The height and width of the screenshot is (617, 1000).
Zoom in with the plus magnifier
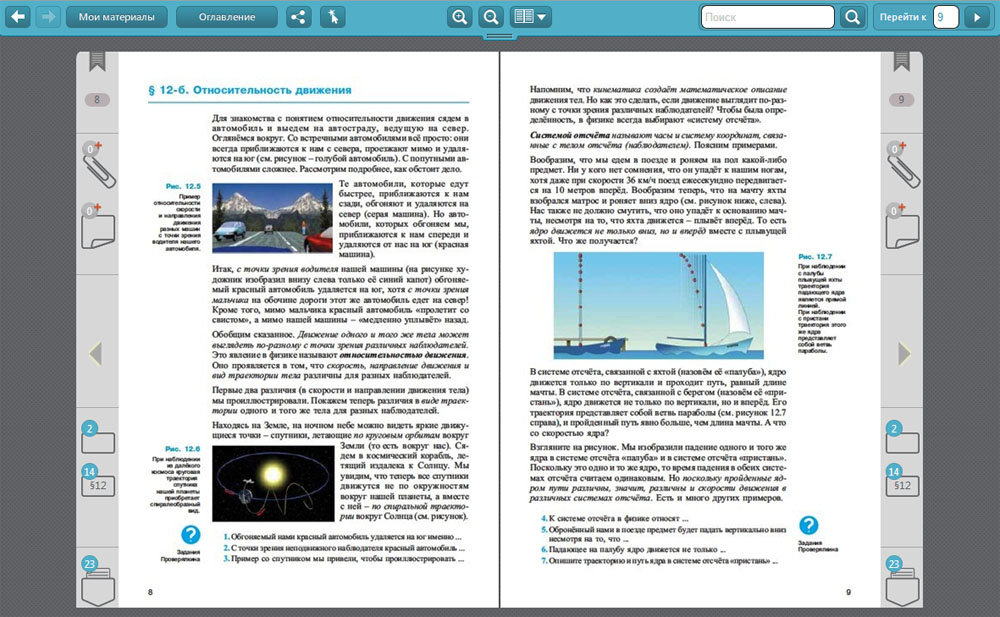[458, 17]
